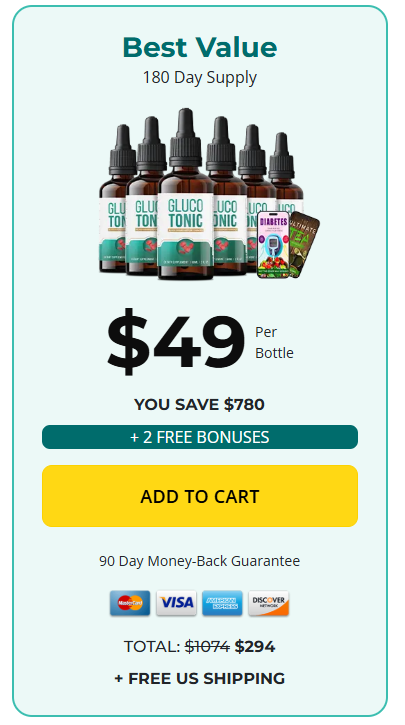Click the MasterCard payment icon
The height and width of the screenshot is (725, 405).
(130, 603)
